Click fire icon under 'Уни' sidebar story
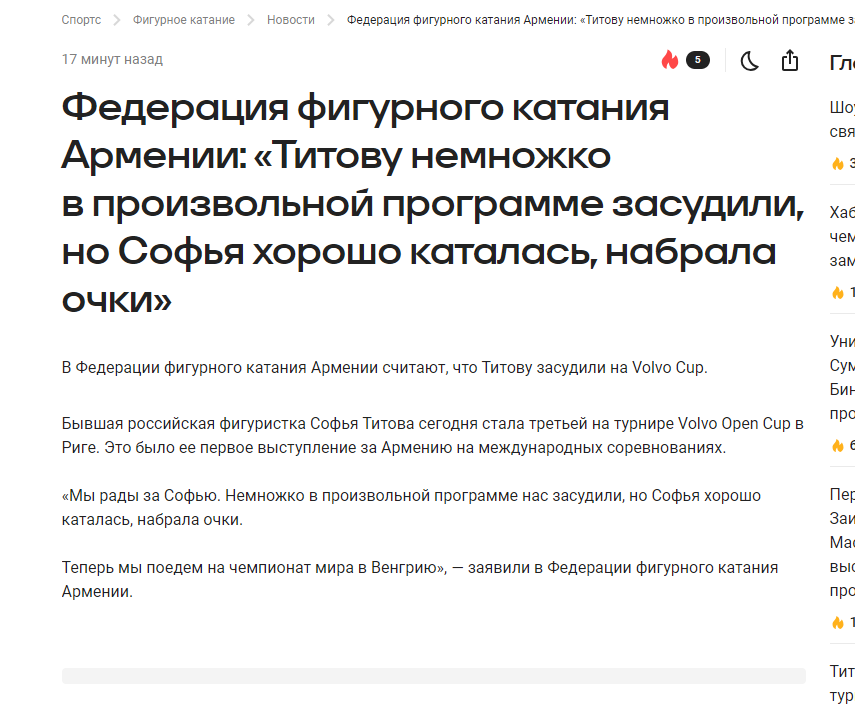Image resolution: width=855 pixels, height=710 pixels. pos(838,445)
